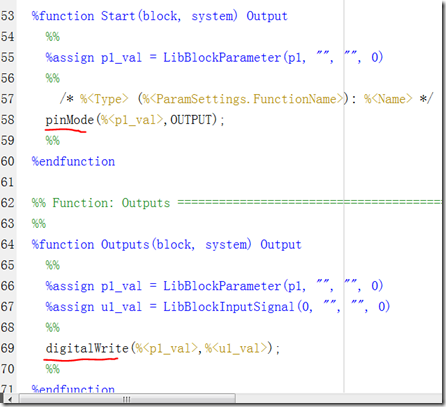The width and height of the screenshot is (446, 407).
Task: Click the %<Name> token on line 57
Action: tap(388, 99)
